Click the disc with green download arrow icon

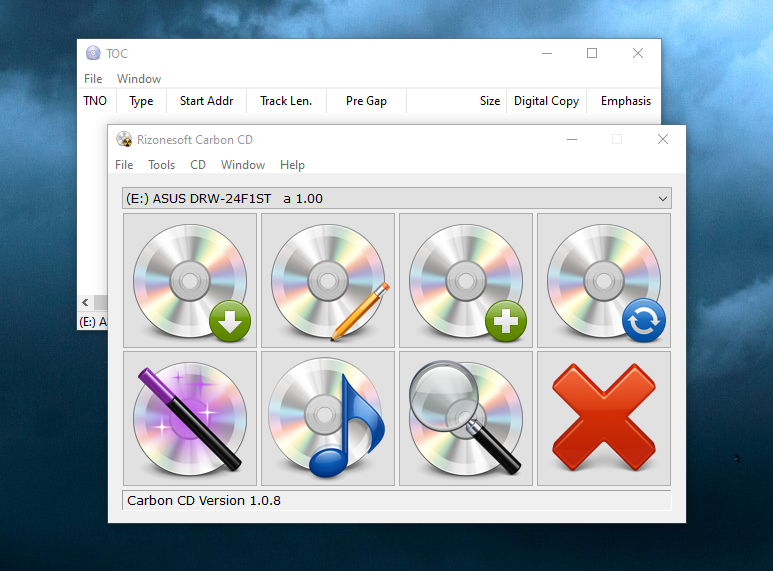click(x=190, y=281)
